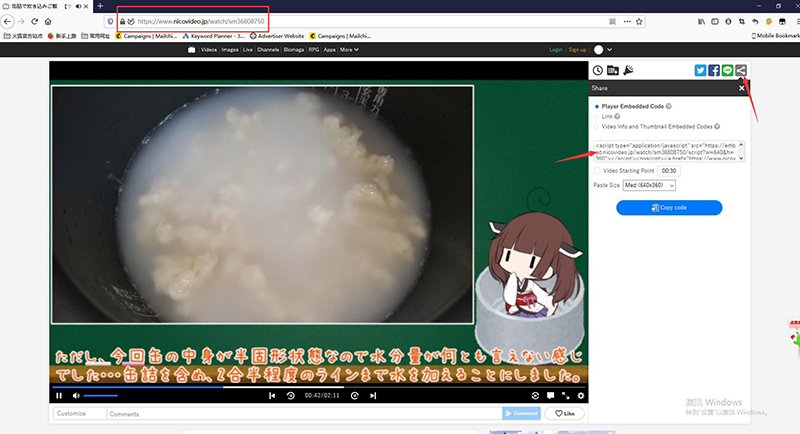Open the watch later clock icon
800x434 pixels.
[x=597, y=70]
